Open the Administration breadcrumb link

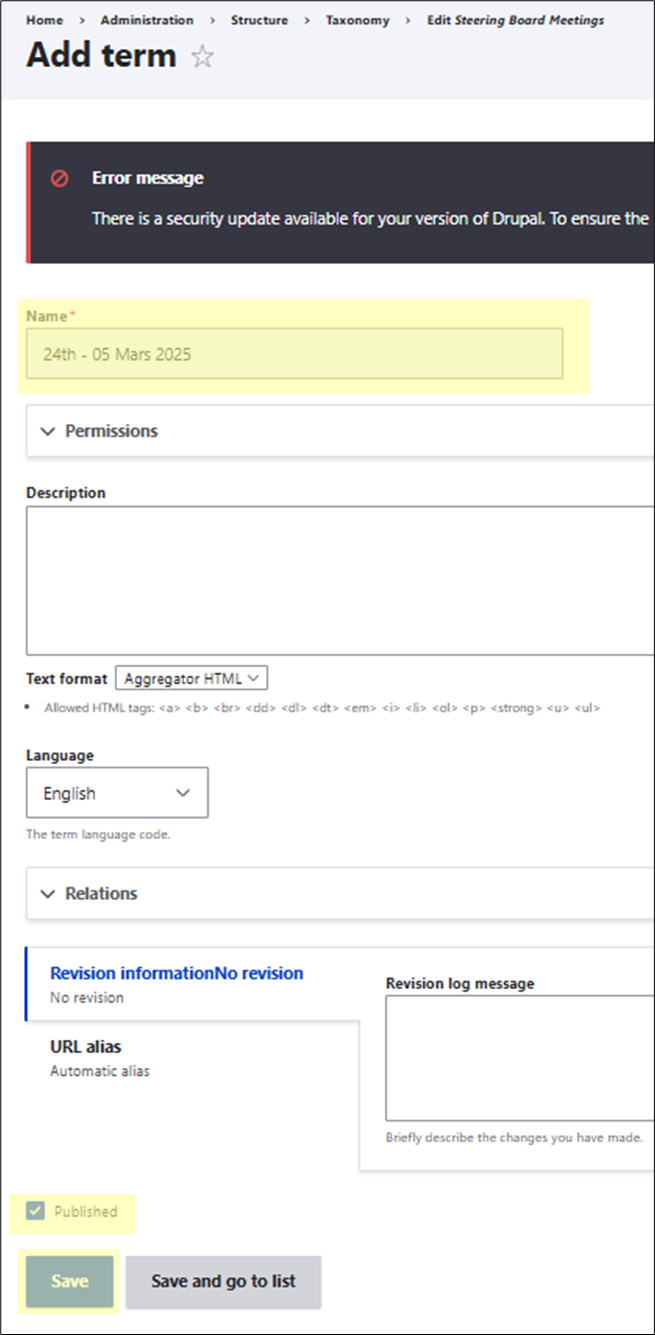pyautogui.click(x=147, y=20)
